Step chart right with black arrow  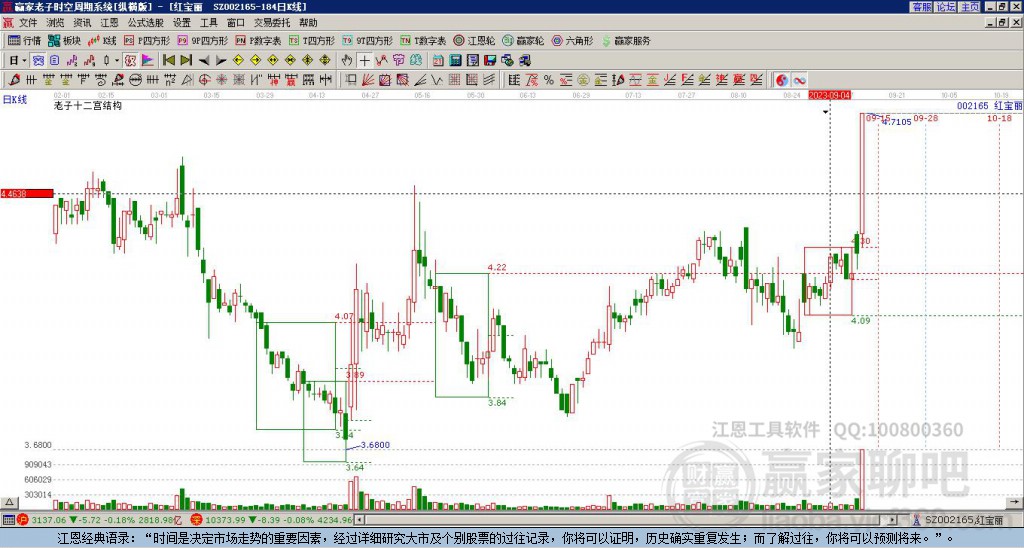[x=221, y=61]
